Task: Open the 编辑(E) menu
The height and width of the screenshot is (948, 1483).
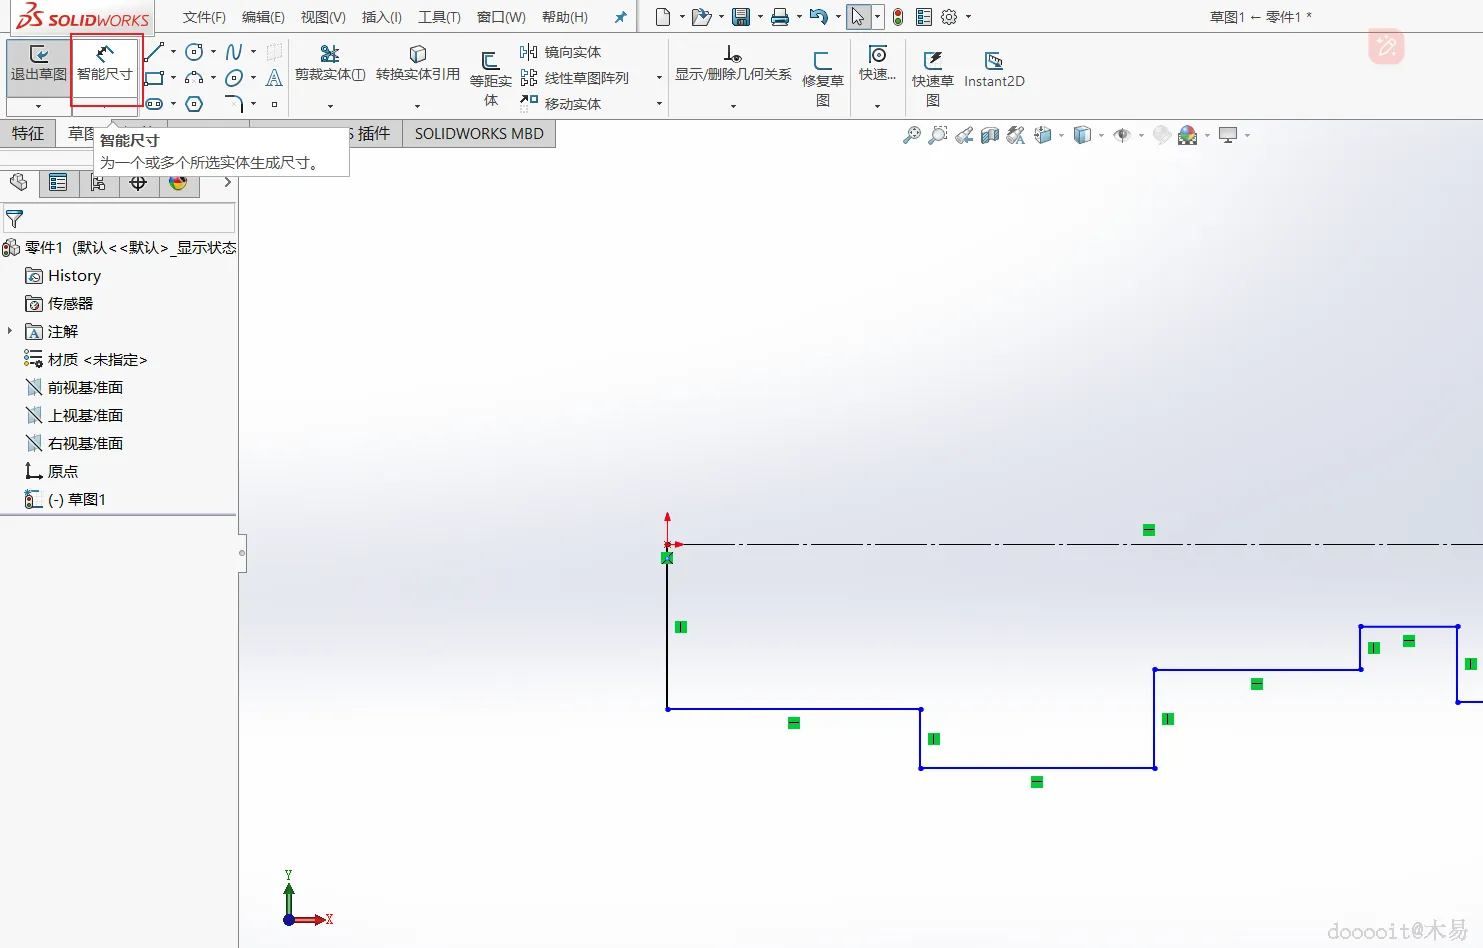Action: pyautogui.click(x=263, y=17)
